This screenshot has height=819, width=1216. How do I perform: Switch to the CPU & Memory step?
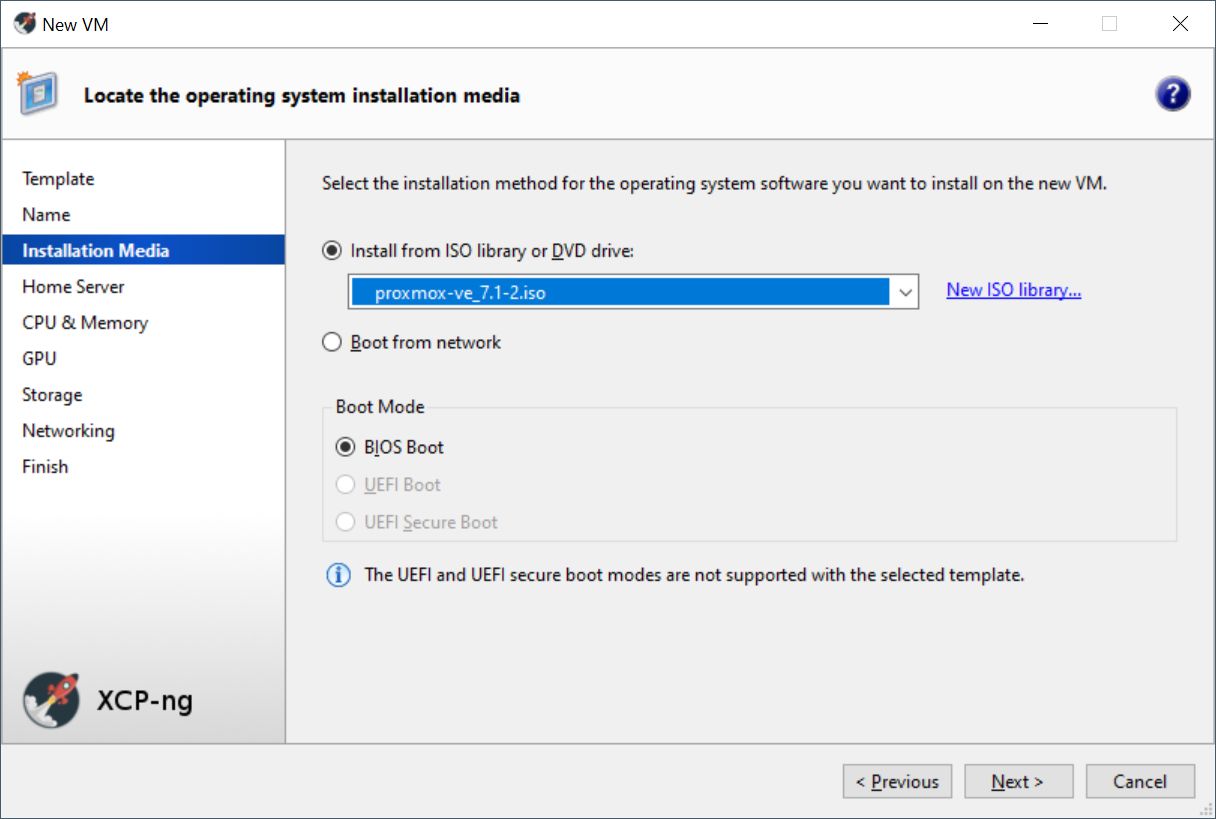85,323
